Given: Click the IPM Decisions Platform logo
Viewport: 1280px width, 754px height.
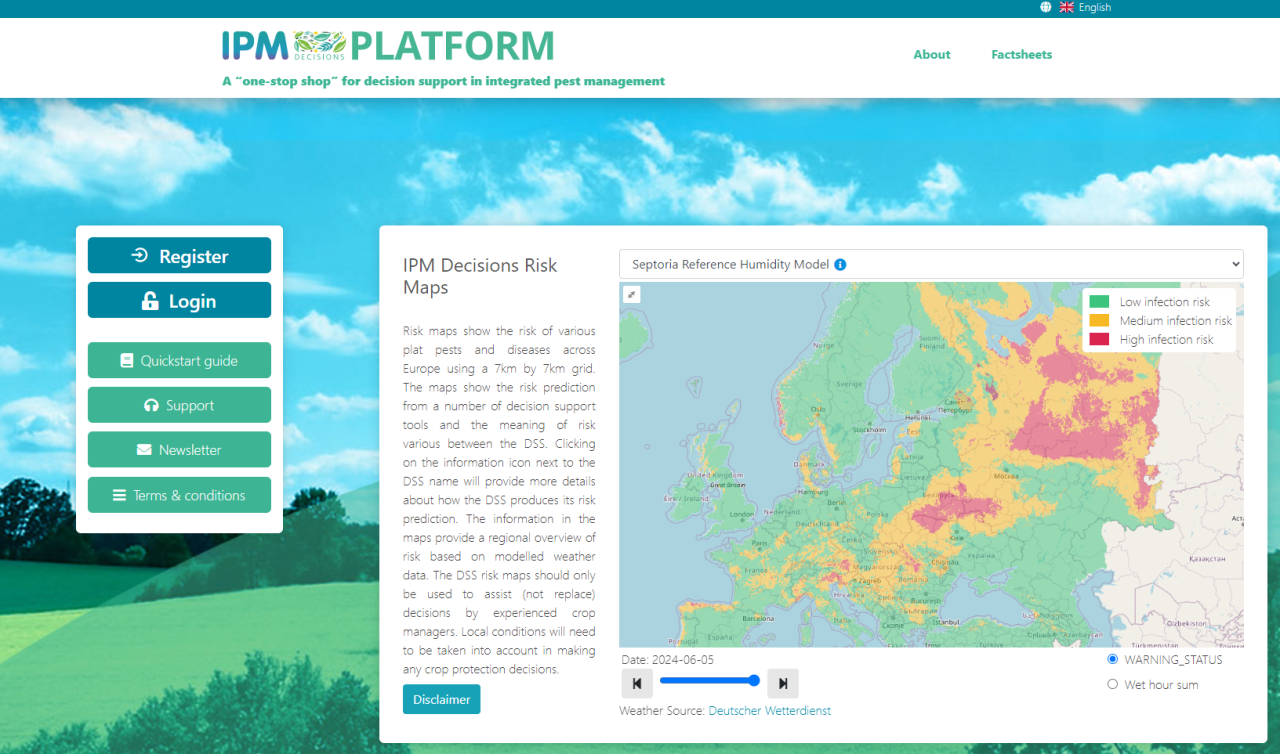Looking at the screenshot, I should point(388,46).
